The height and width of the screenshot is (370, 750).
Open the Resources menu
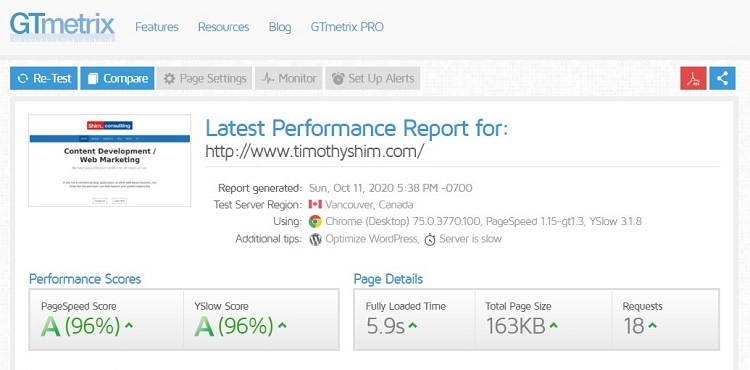[x=223, y=27]
